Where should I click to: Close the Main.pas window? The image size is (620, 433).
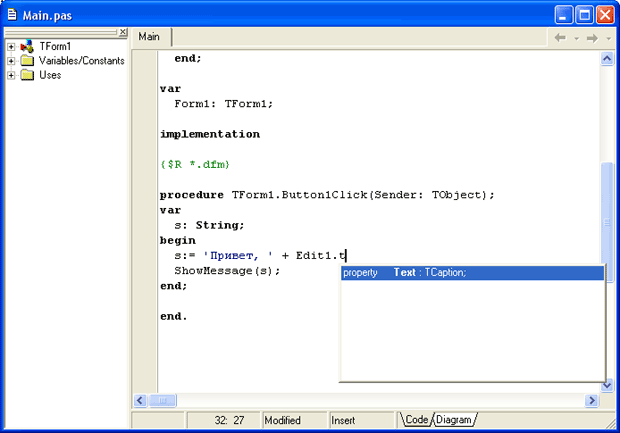click(x=605, y=15)
